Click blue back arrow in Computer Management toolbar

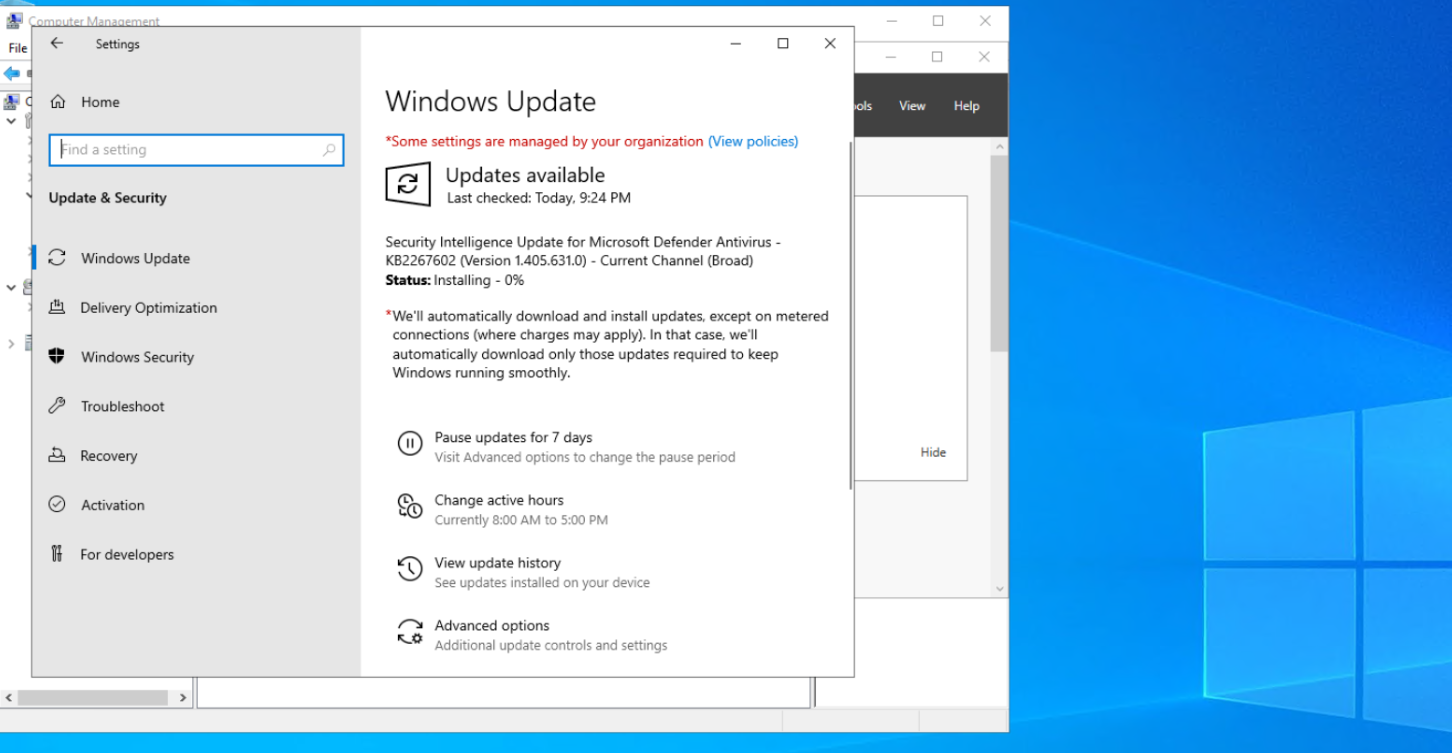click(12, 74)
